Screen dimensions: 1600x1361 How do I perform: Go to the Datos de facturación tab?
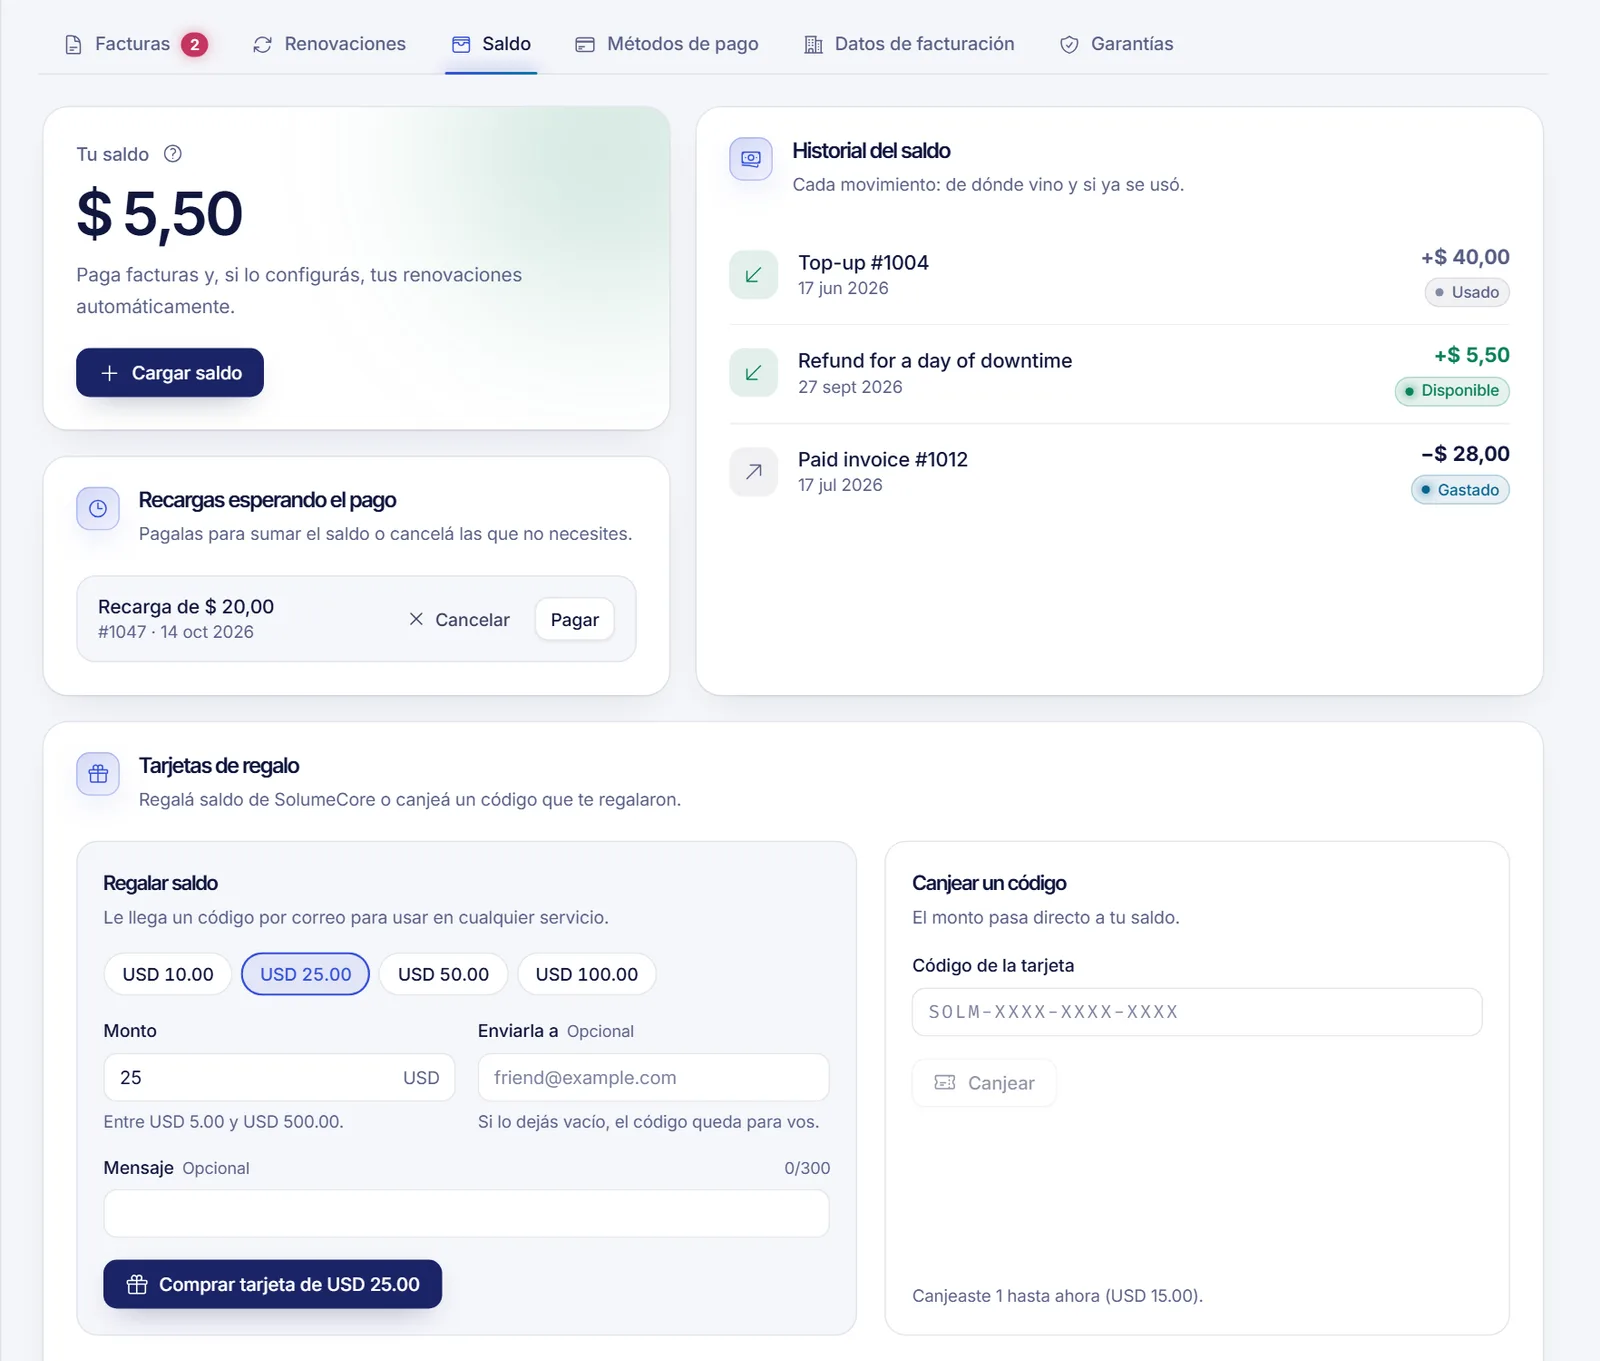[x=910, y=45]
